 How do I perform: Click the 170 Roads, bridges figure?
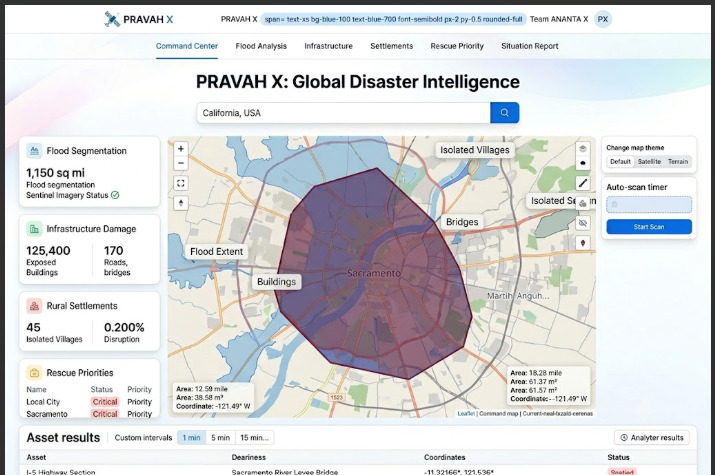(x=114, y=251)
